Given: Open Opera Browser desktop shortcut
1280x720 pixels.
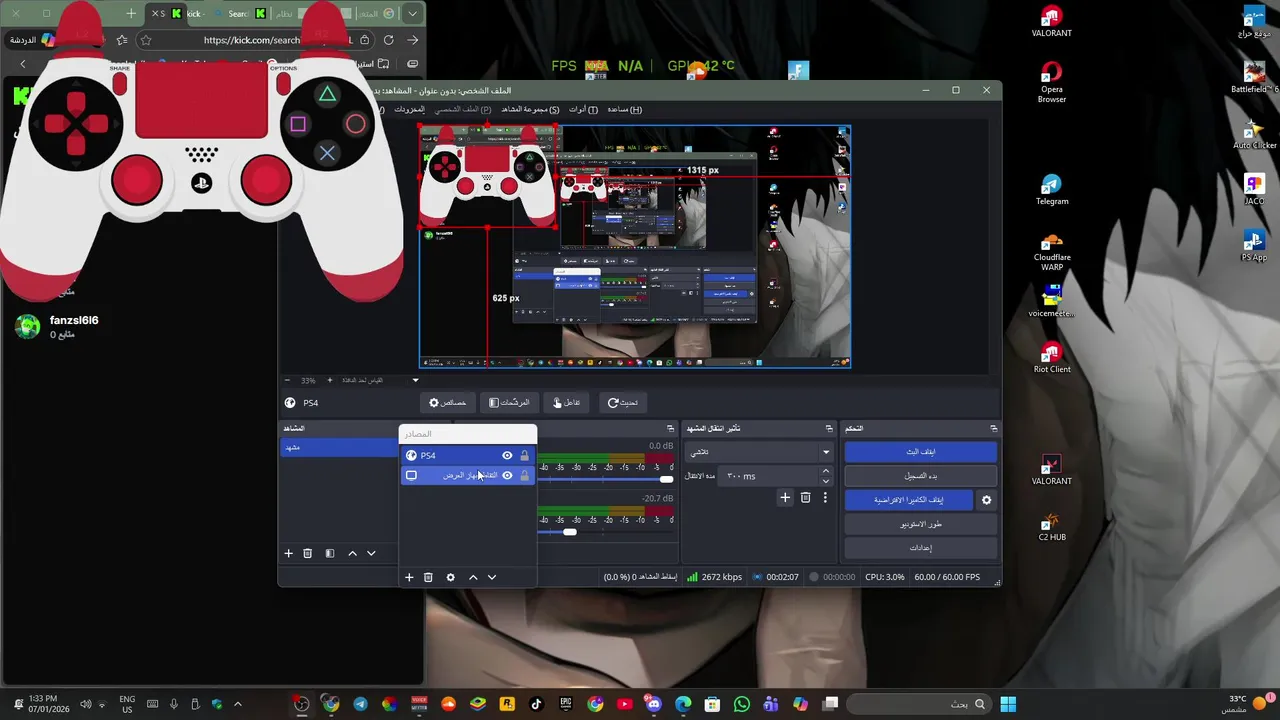Looking at the screenshot, I should (x=1051, y=82).
